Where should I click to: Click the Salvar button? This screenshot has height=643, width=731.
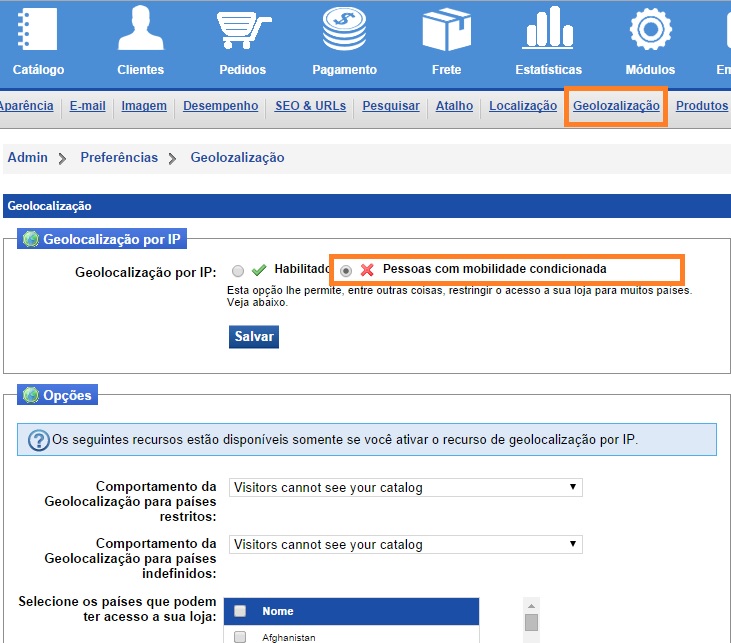[254, 337]
